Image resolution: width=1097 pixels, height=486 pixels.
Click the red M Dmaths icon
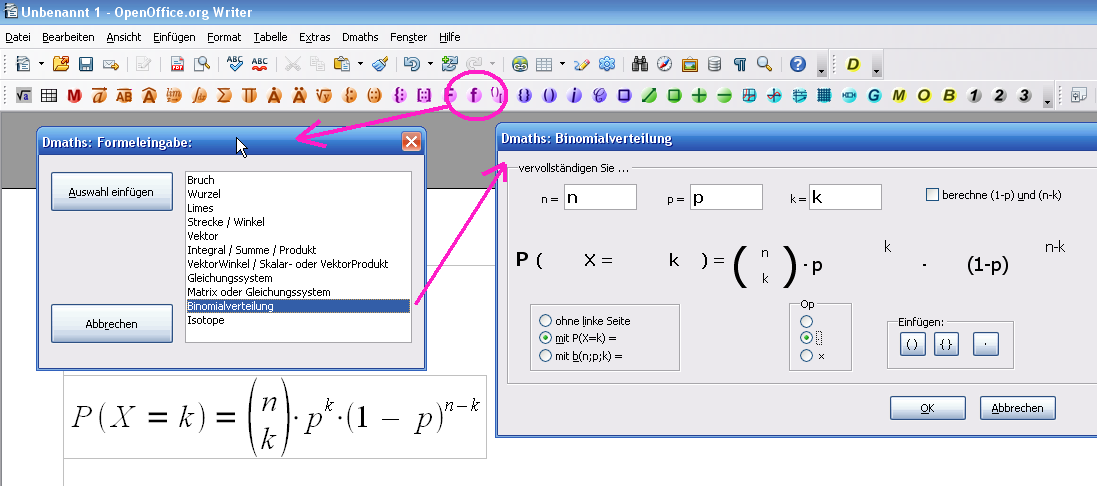click(x=74, y=95)
